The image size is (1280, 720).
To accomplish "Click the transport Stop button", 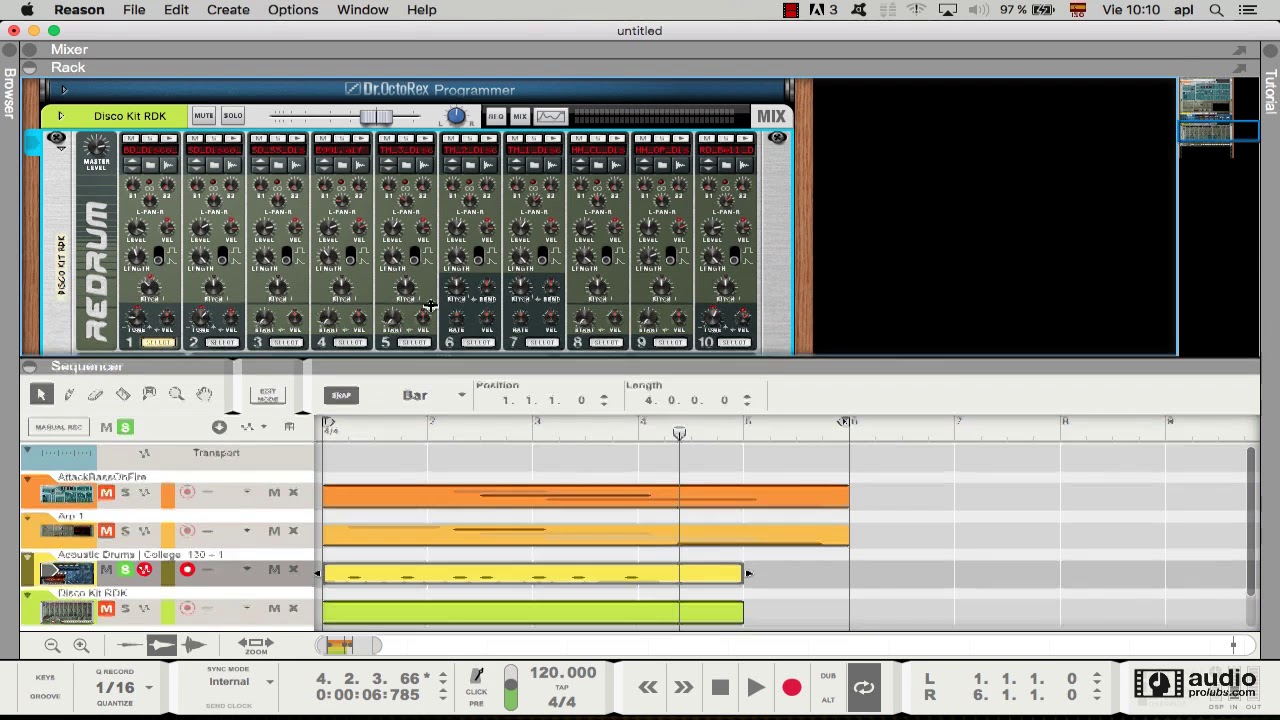I will (720, 688).
